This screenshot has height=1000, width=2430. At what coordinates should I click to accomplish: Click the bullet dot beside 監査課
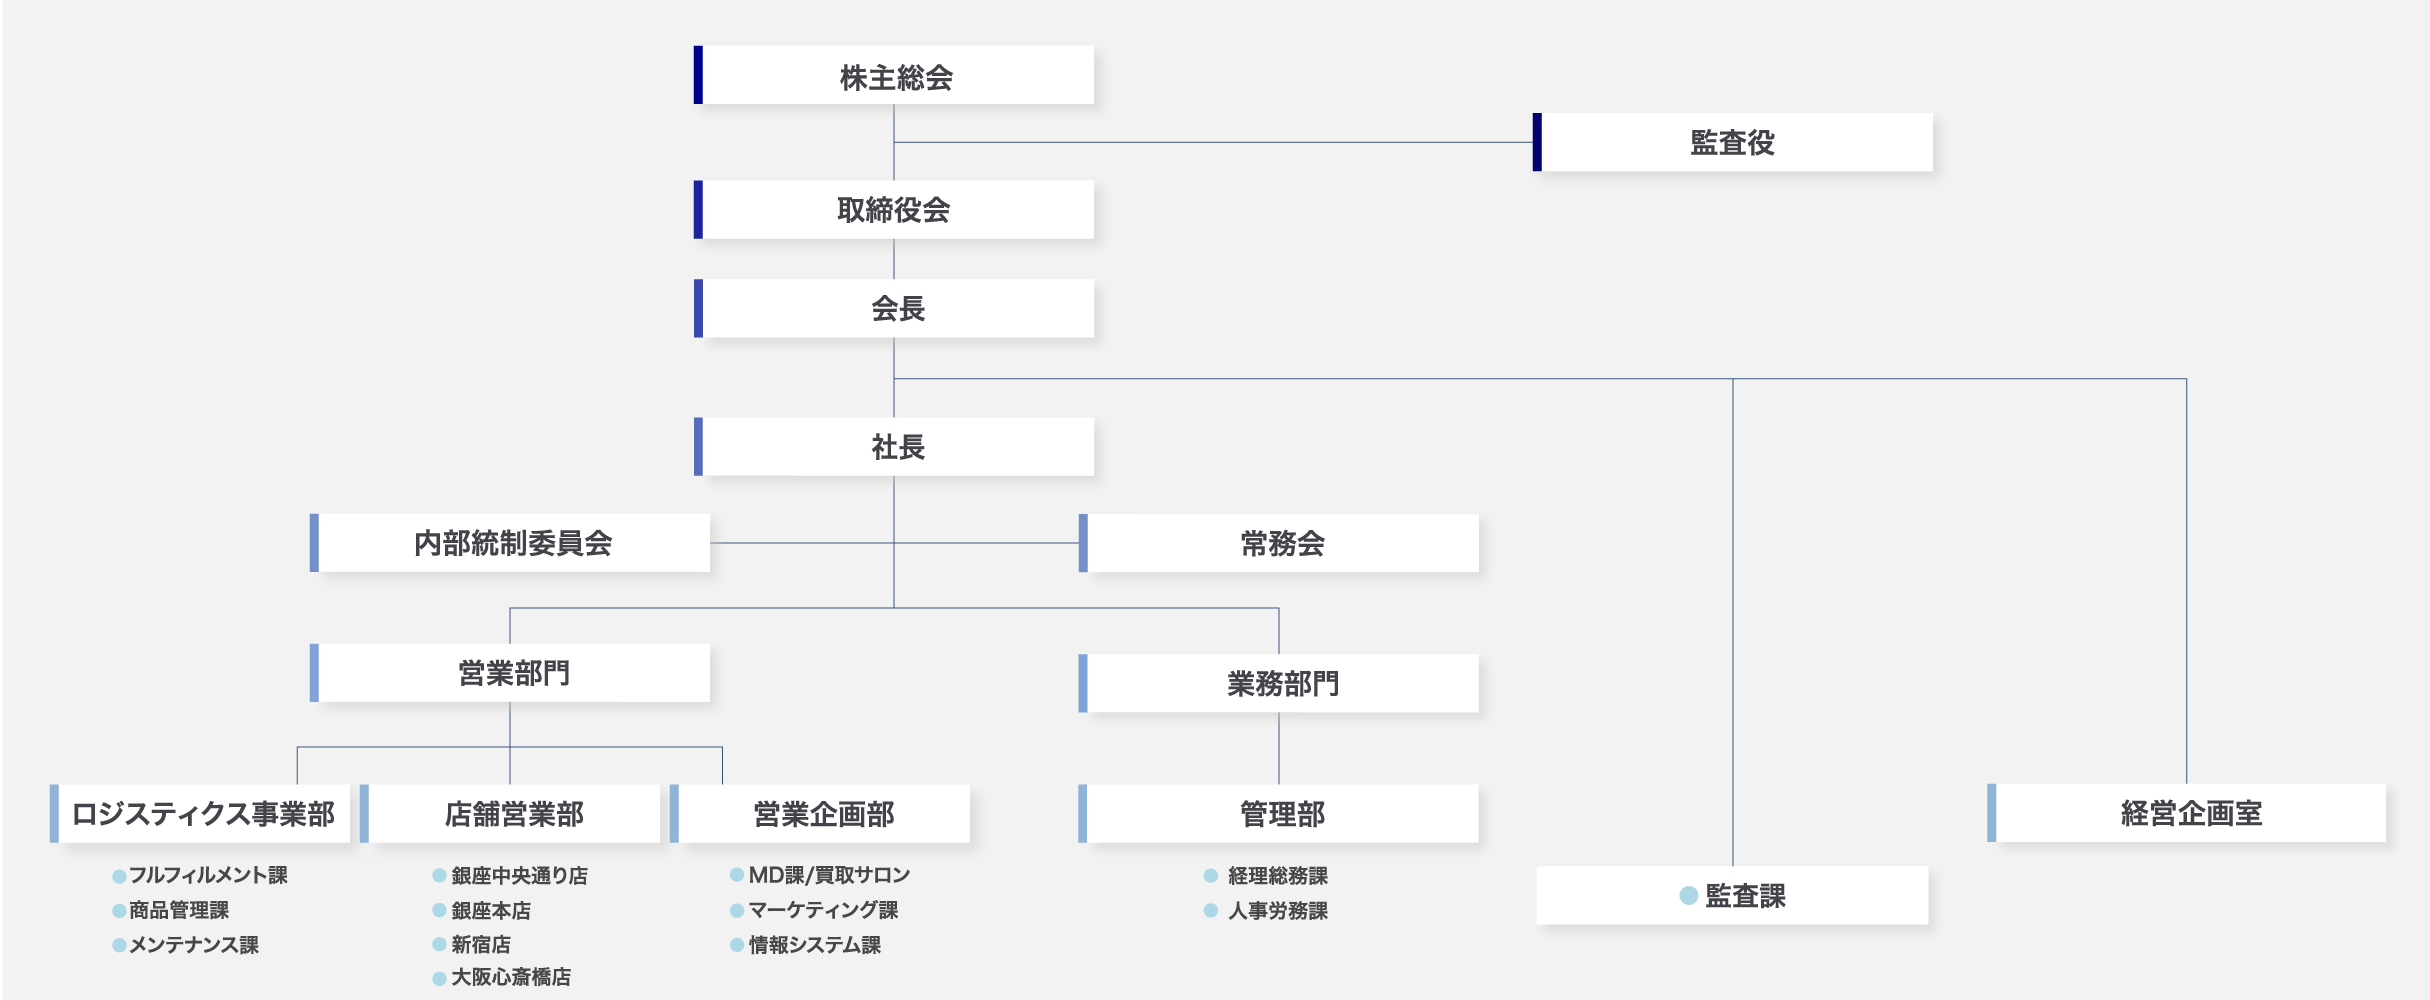click(x=1689, y=896)
